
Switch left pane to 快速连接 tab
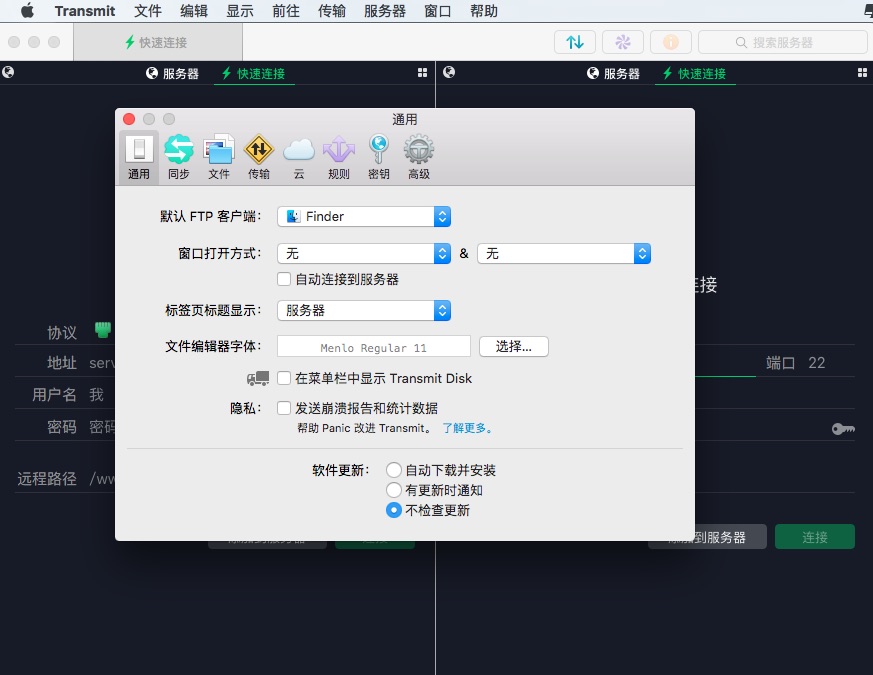[x=253, y=74]
